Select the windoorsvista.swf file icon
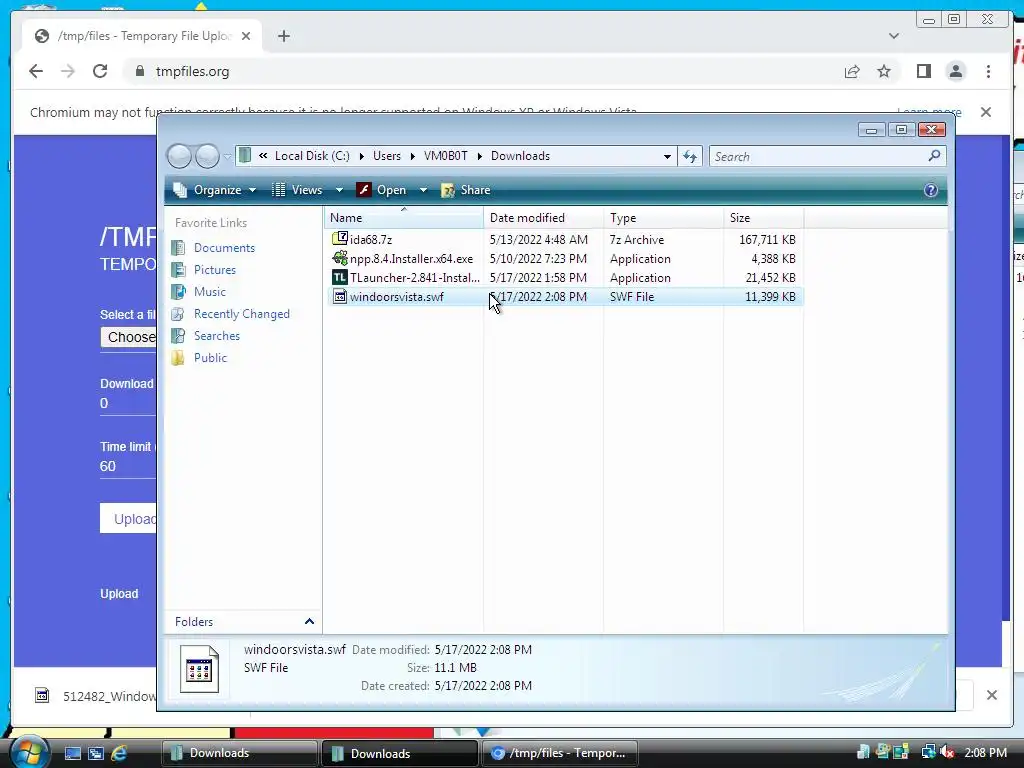Image resolution: width=1024 pixels, height=768 pixels. click(x=340, y=296)
